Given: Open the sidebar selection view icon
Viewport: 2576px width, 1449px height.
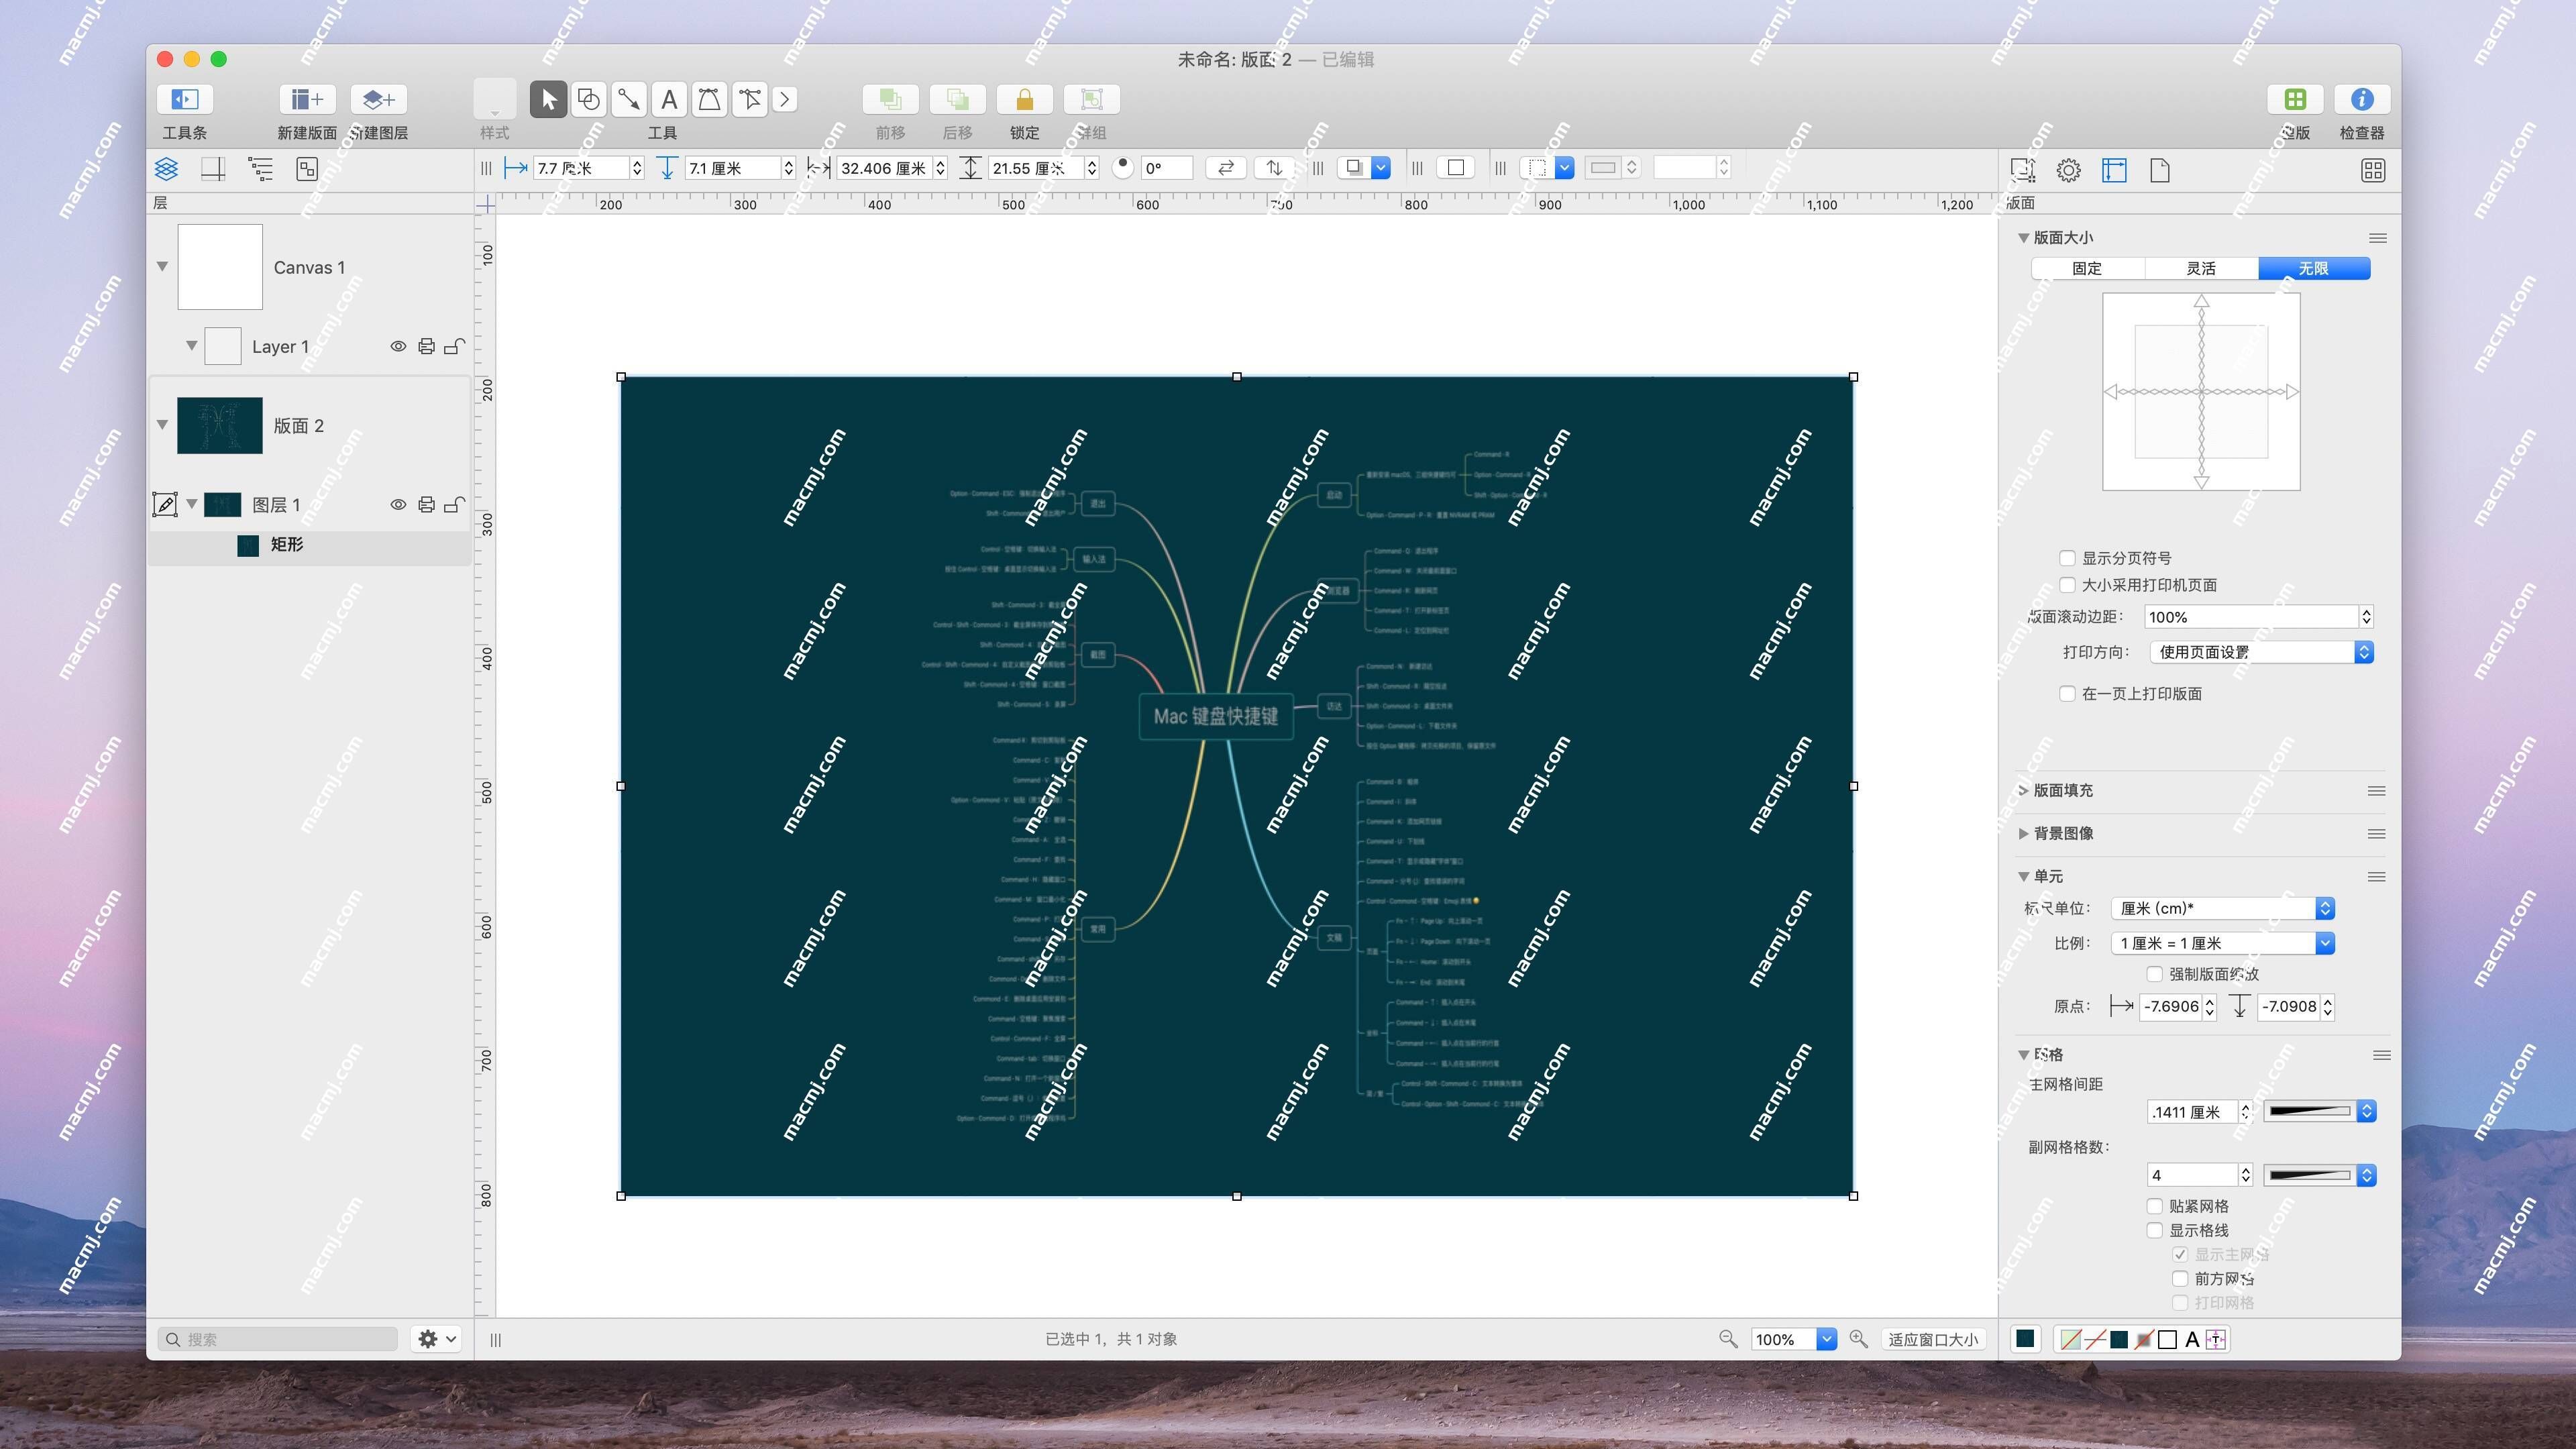Looking at the screenshot, I should 307,169.
